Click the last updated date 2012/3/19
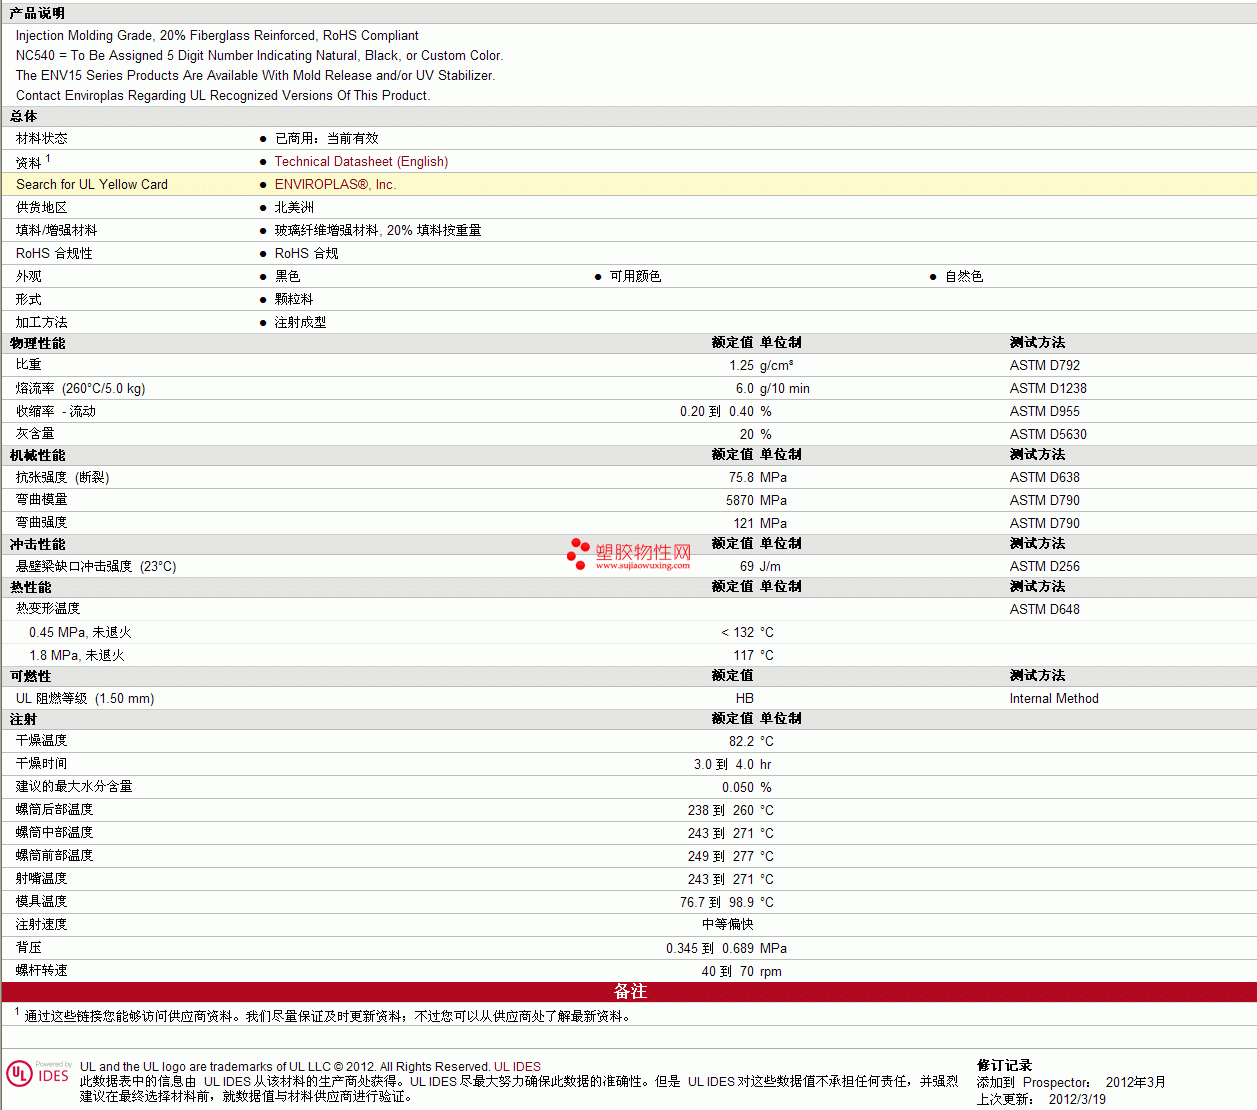1257x1110 pixels. click(x=1077, y=1099)
